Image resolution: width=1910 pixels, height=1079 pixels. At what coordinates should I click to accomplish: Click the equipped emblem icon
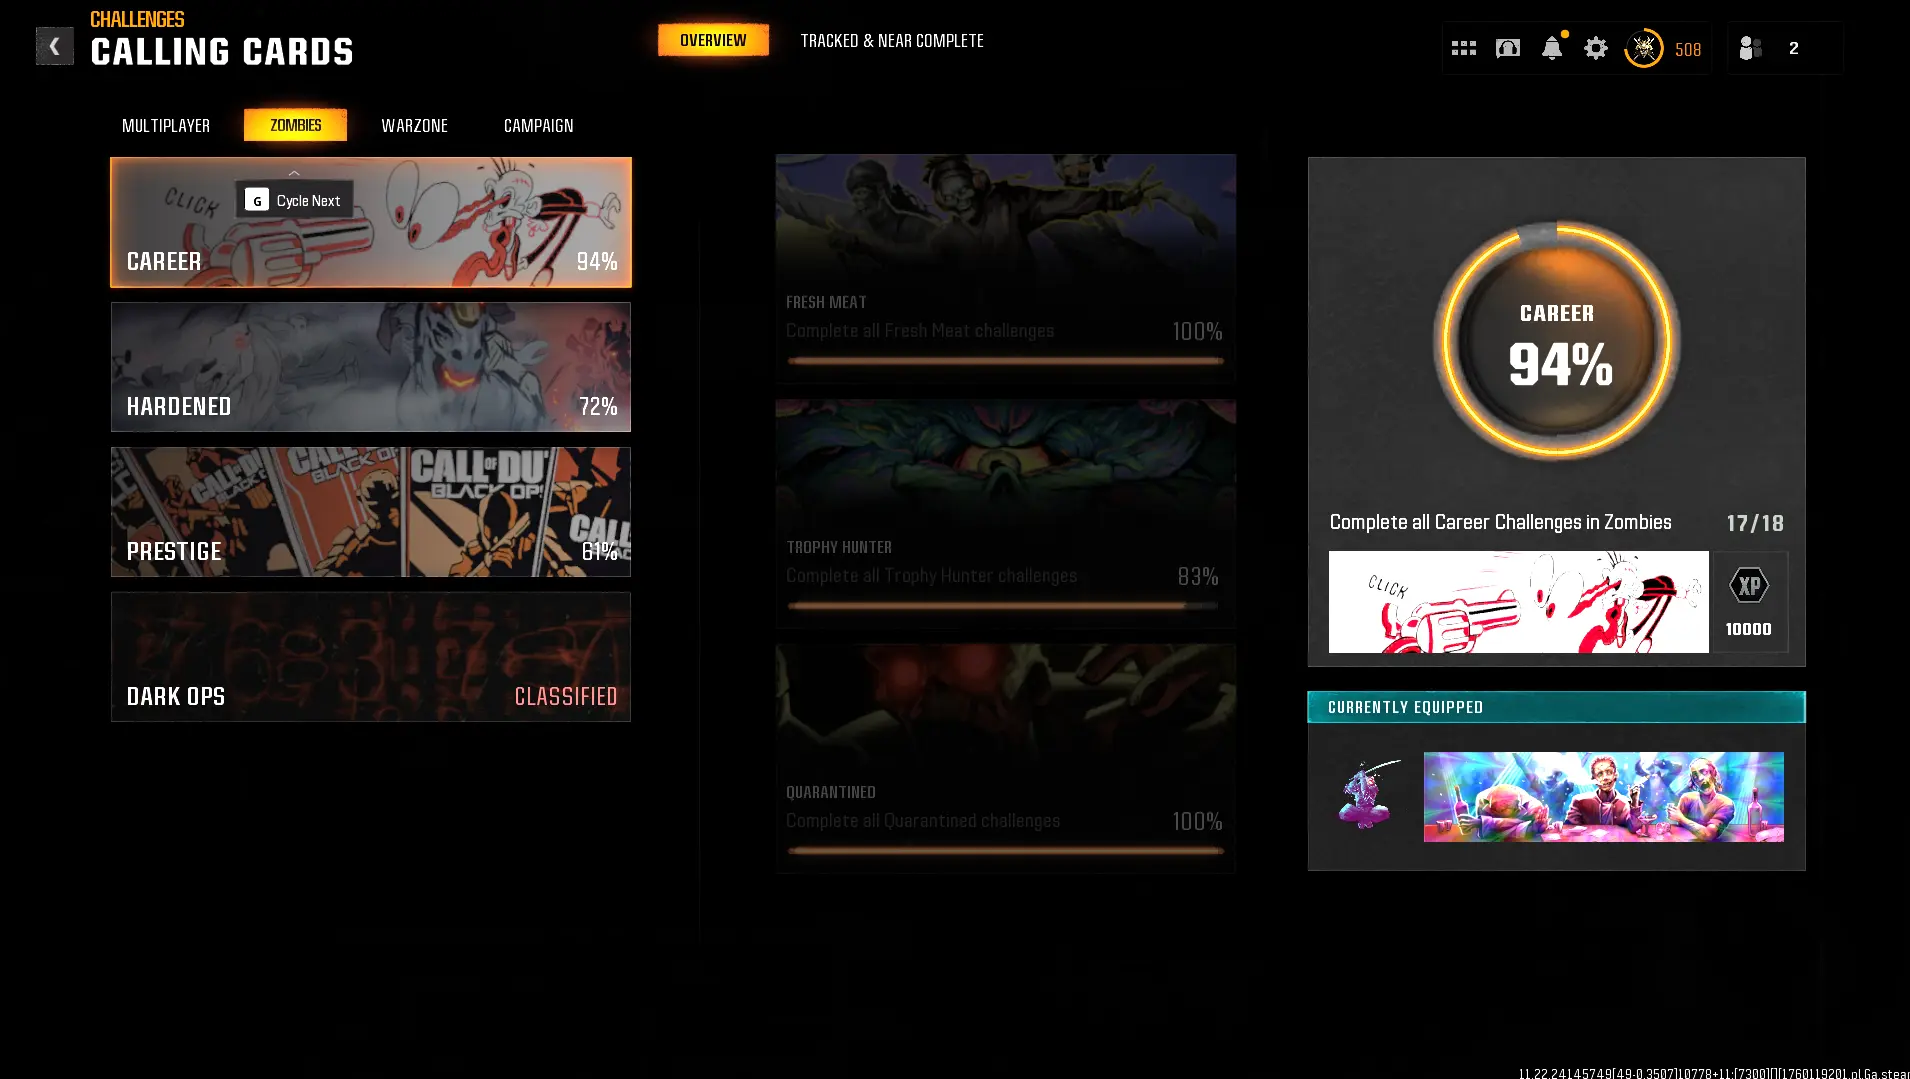click(x=1367, y=796)
